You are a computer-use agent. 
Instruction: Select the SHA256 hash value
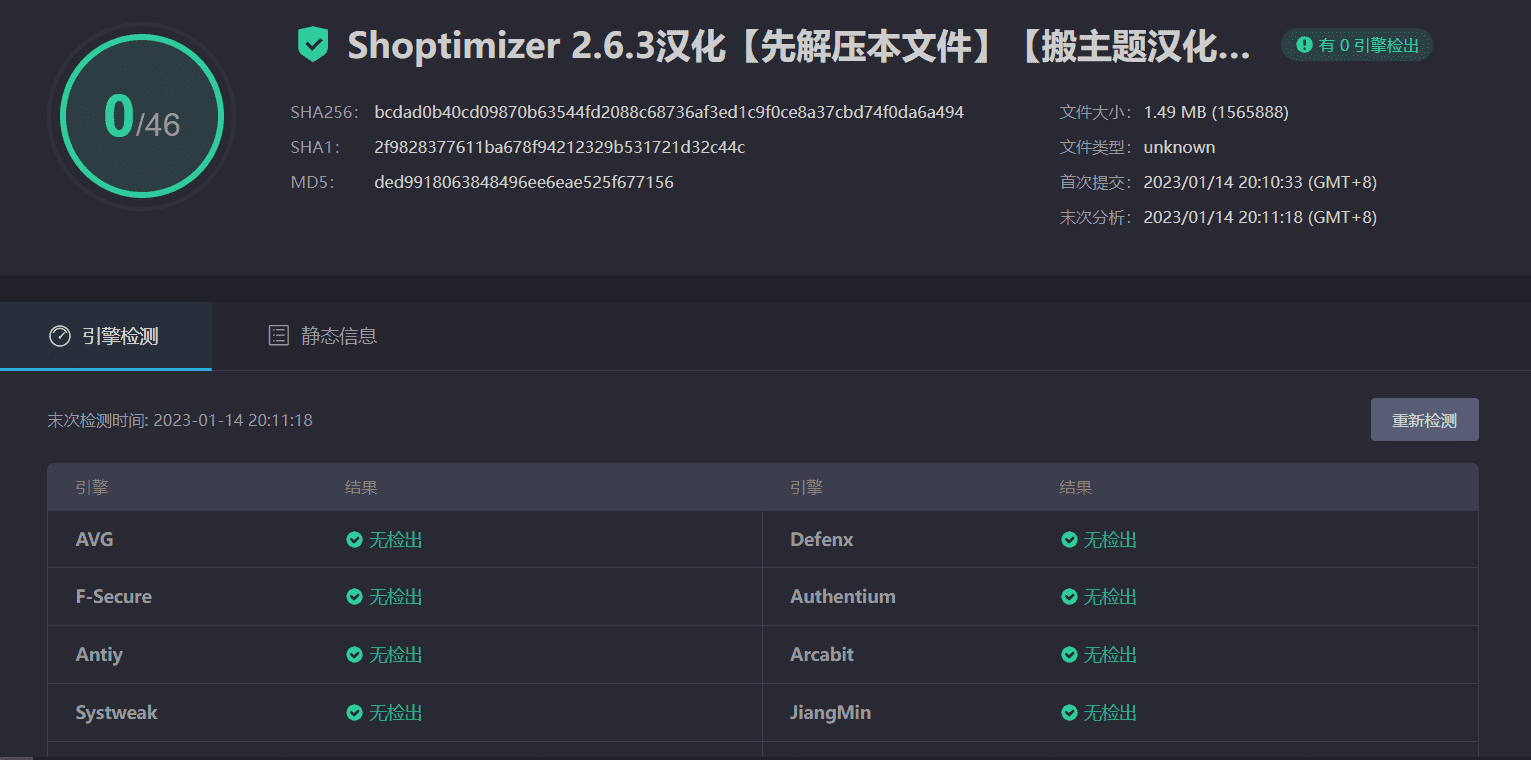pyautogui.click(x=669, y=112)
